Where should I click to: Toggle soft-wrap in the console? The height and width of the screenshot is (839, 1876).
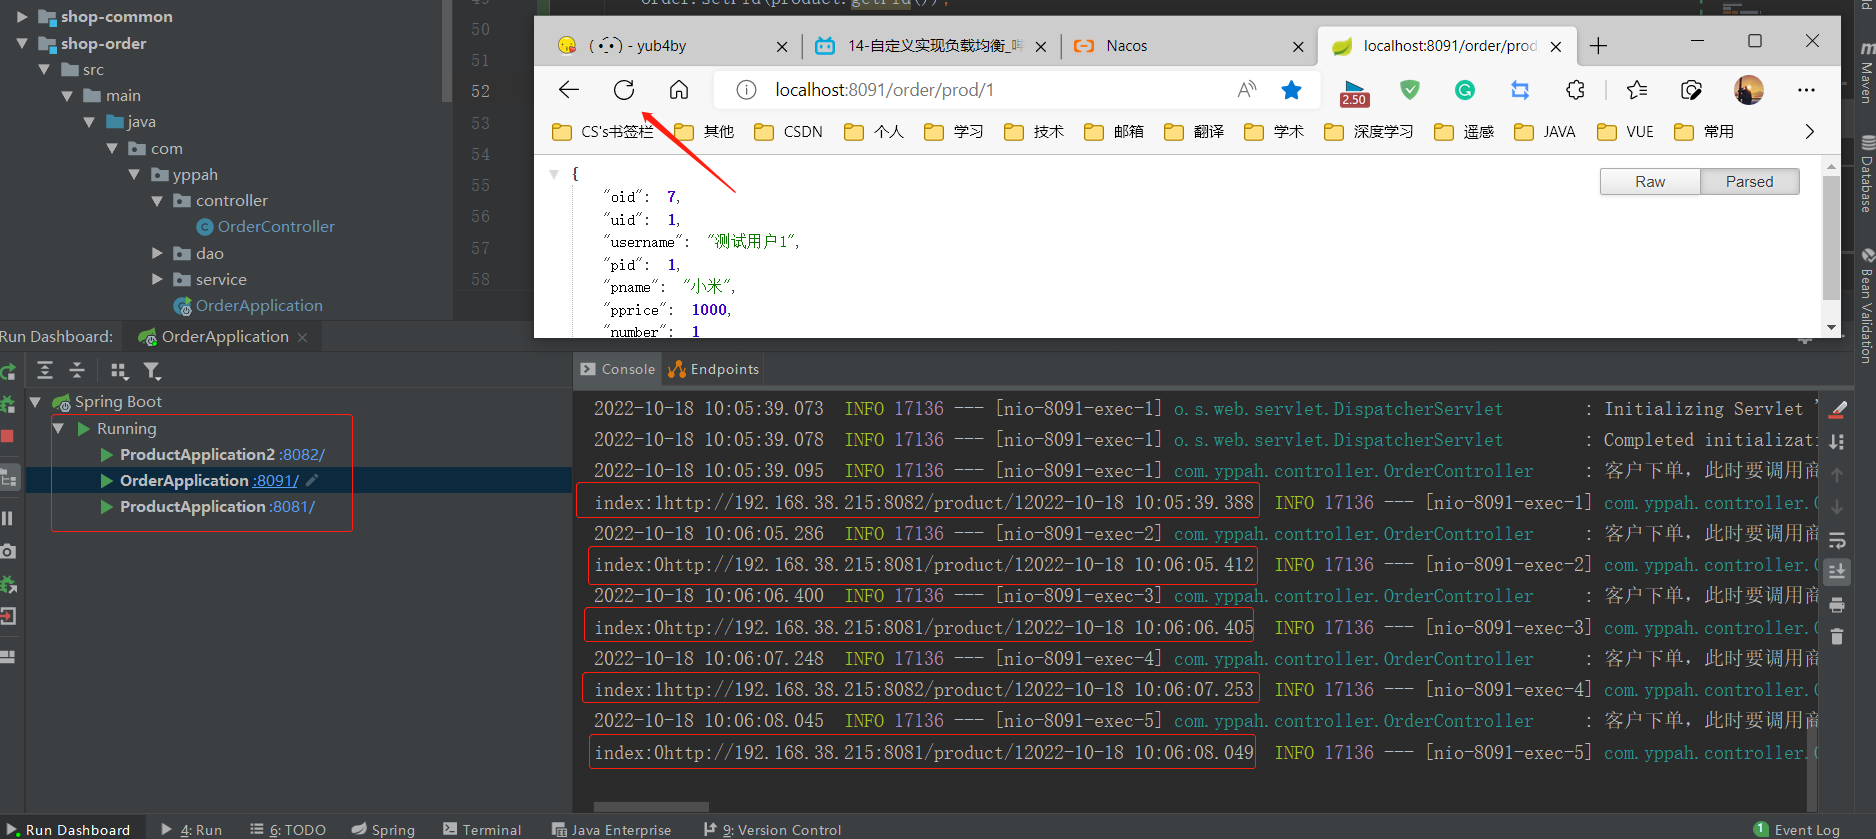1837,541
